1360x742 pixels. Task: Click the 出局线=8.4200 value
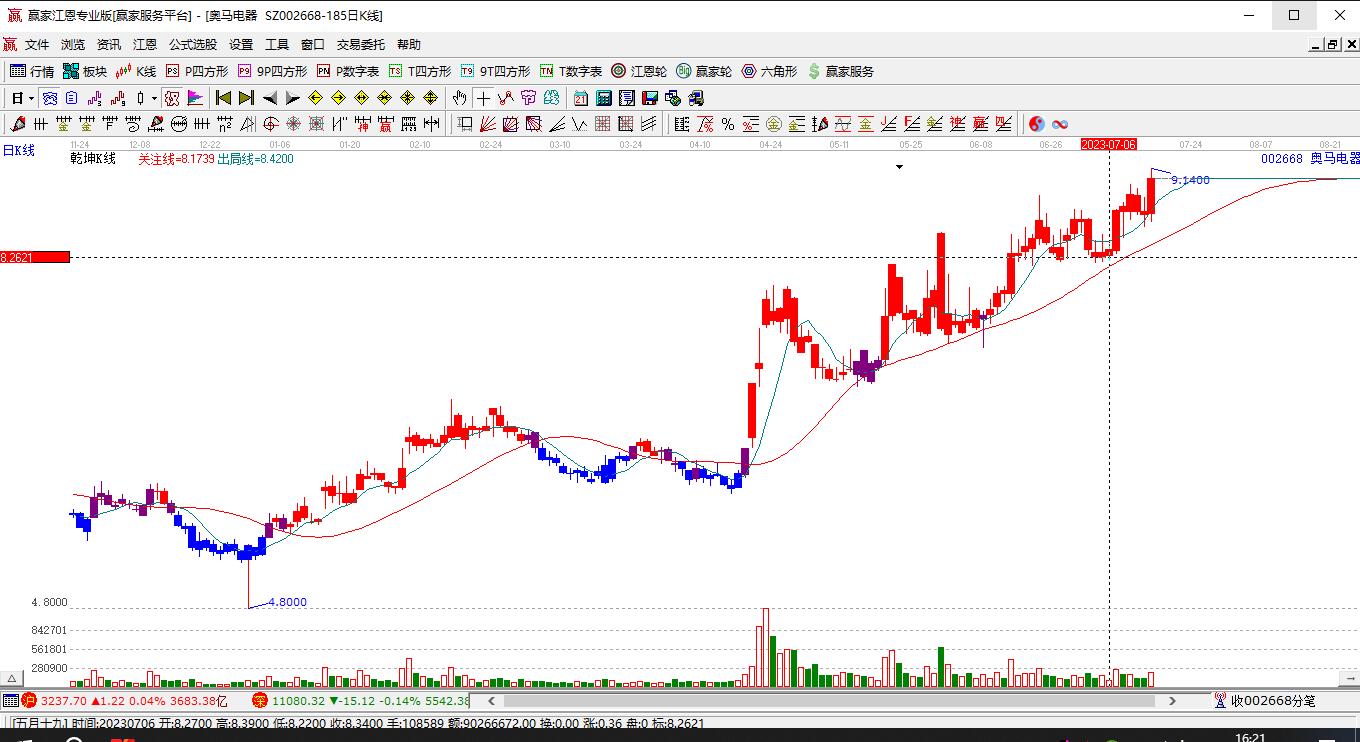coord(256,159)
